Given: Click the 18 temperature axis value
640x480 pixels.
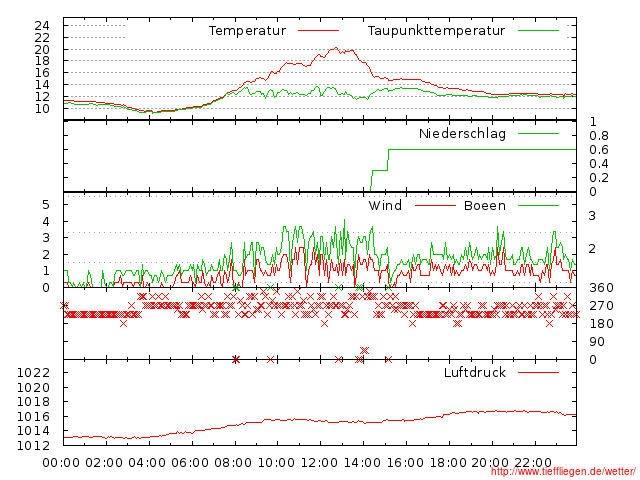Looking at the screenshot, I should (x=42, y=61).
